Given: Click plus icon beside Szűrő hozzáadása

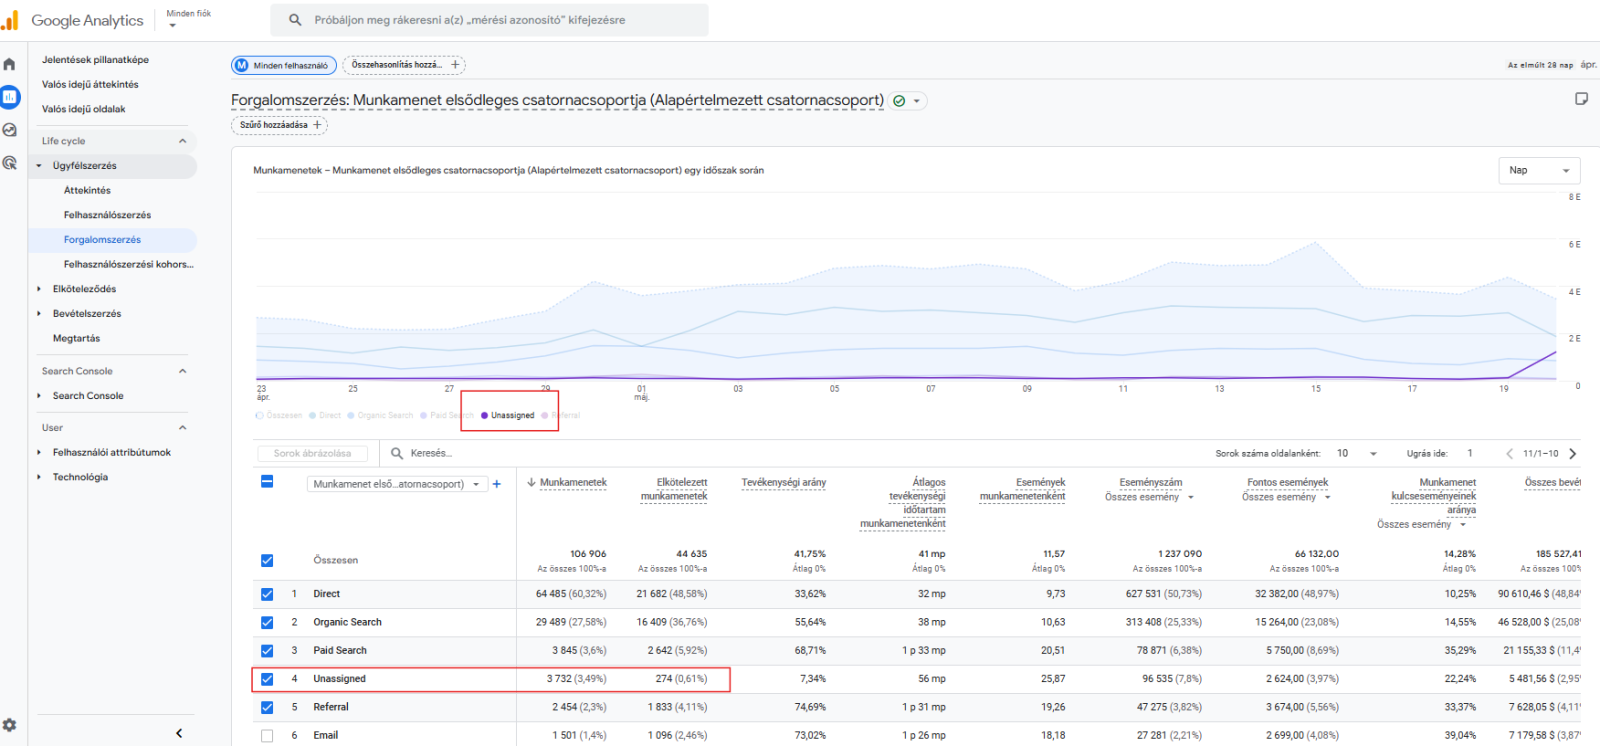Looking at the screenshot, I should click(x=317, y=125).
